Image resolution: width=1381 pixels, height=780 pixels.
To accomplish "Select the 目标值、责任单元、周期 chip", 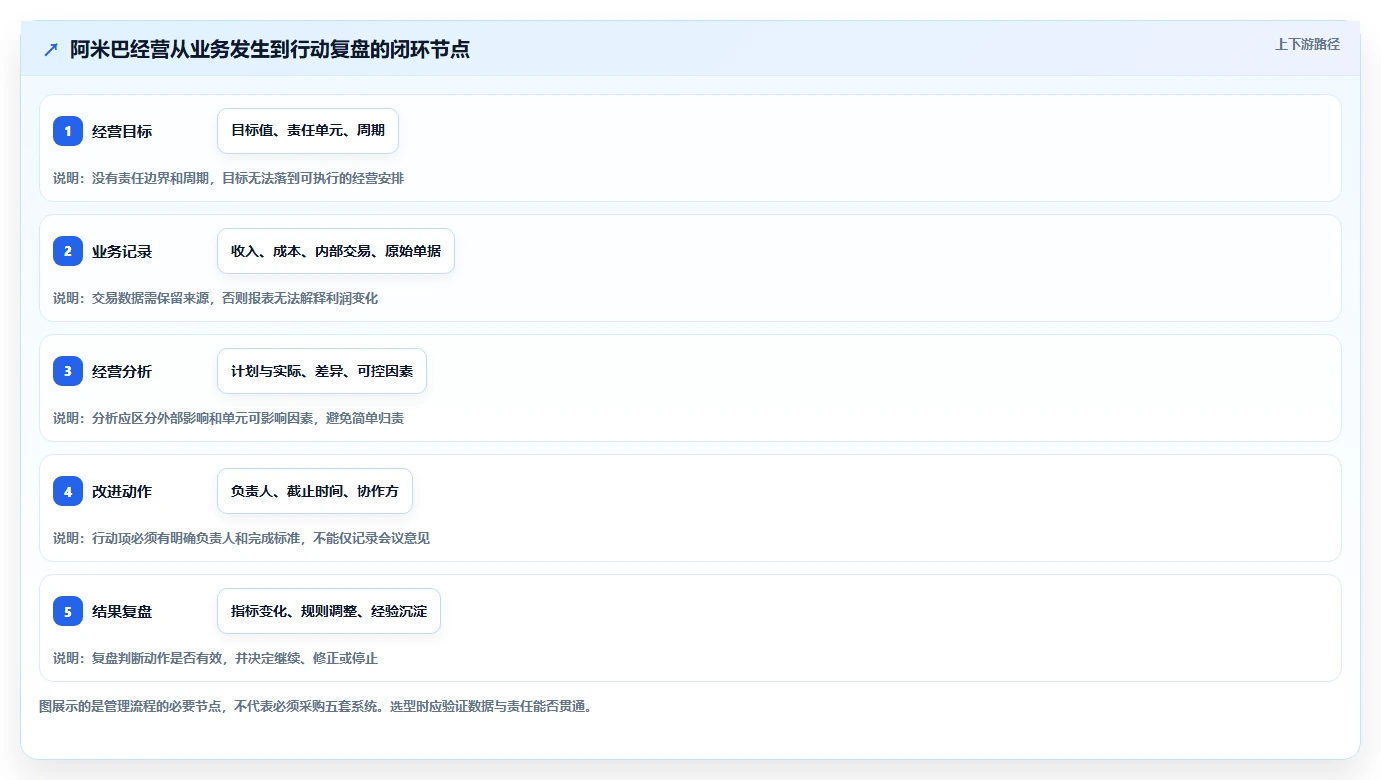I will 308,131.
